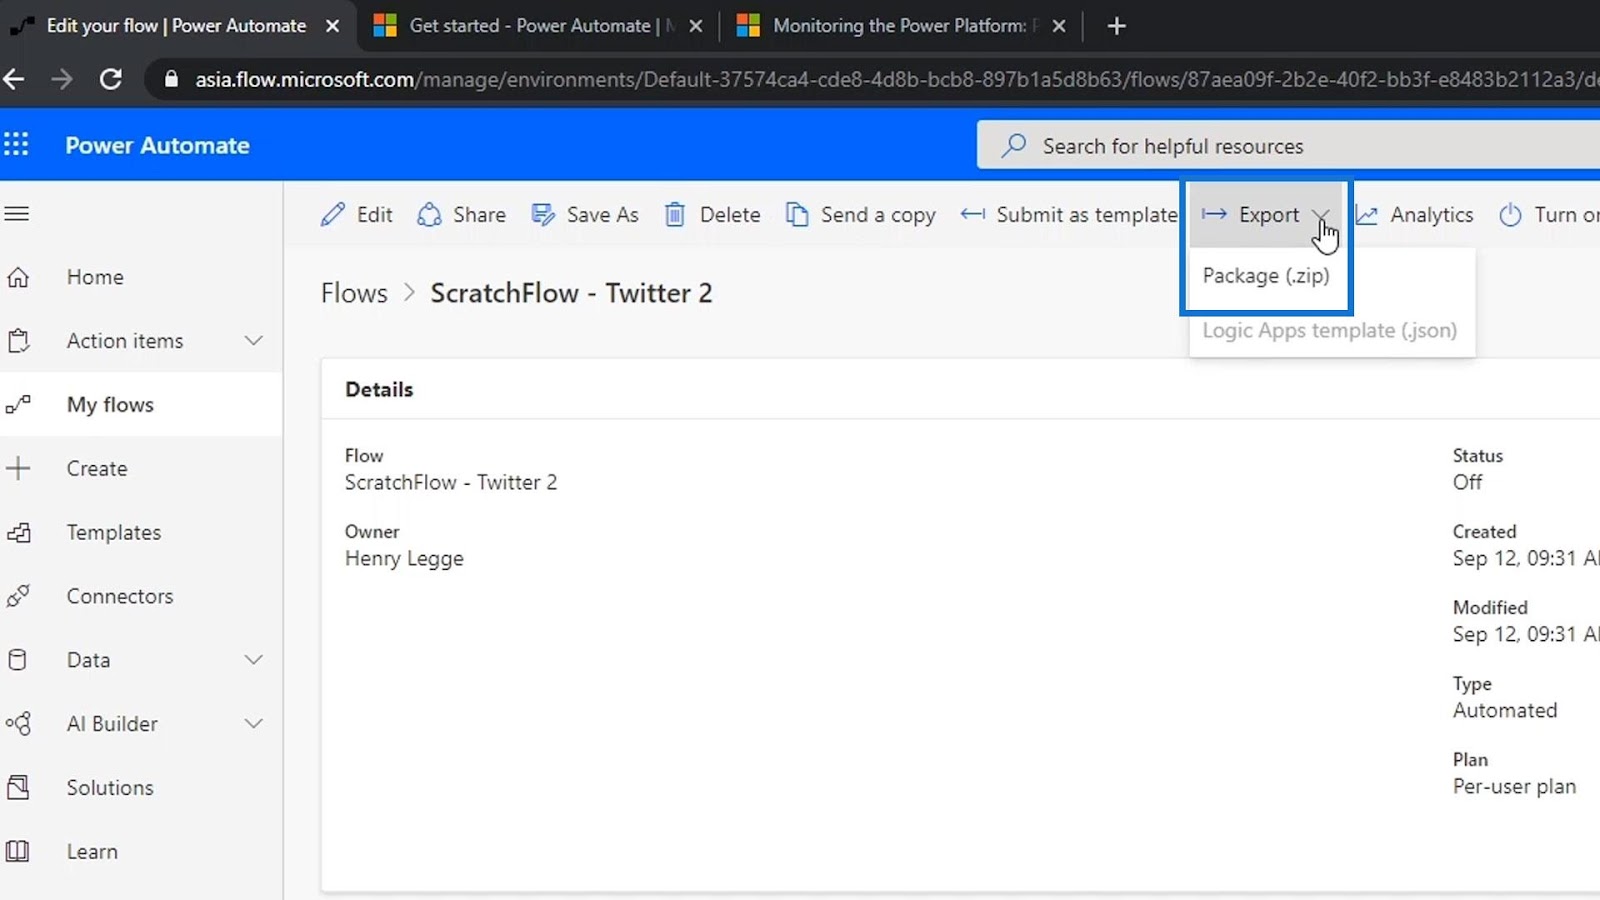1600x900 pixels.
Task: Close the Monitoring the Power Platform tab
Action: click(1059, 26)
